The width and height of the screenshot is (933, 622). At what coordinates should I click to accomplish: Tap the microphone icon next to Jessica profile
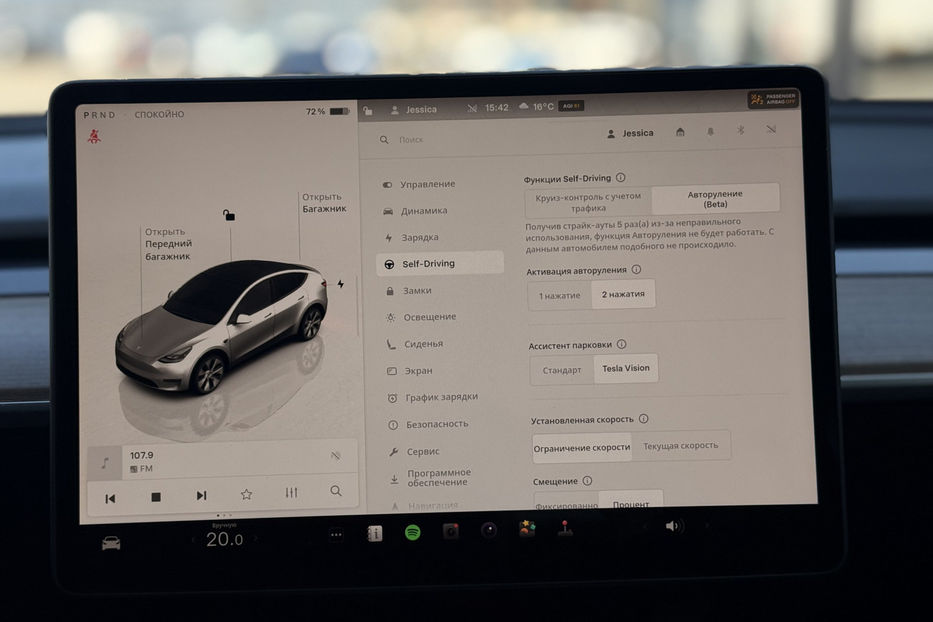pos(710,131)
